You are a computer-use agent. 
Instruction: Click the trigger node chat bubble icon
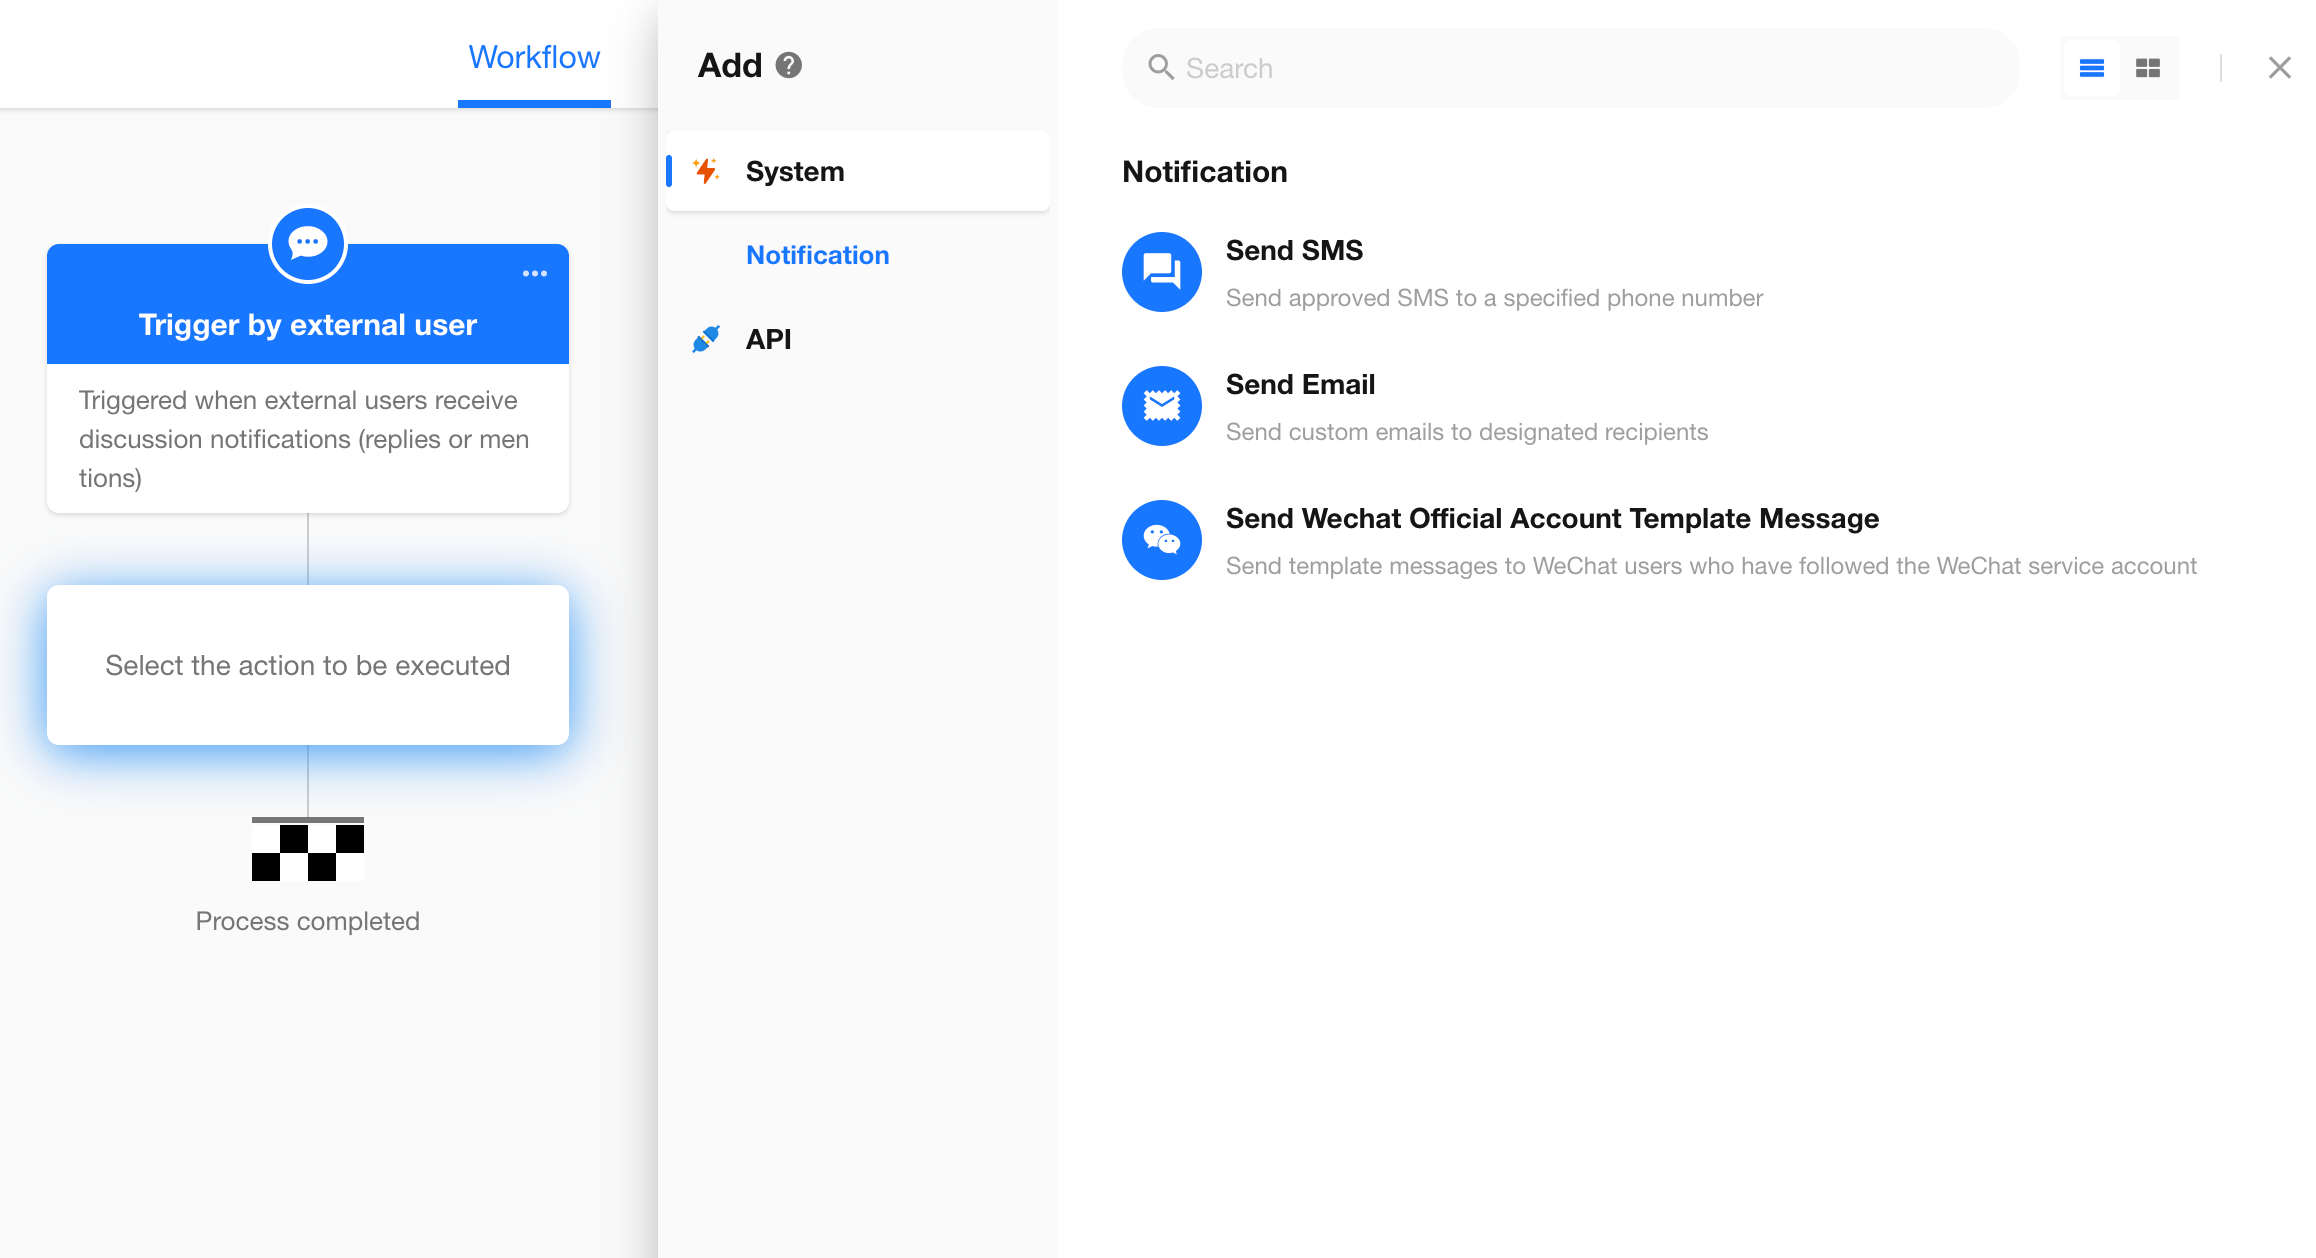307,244
